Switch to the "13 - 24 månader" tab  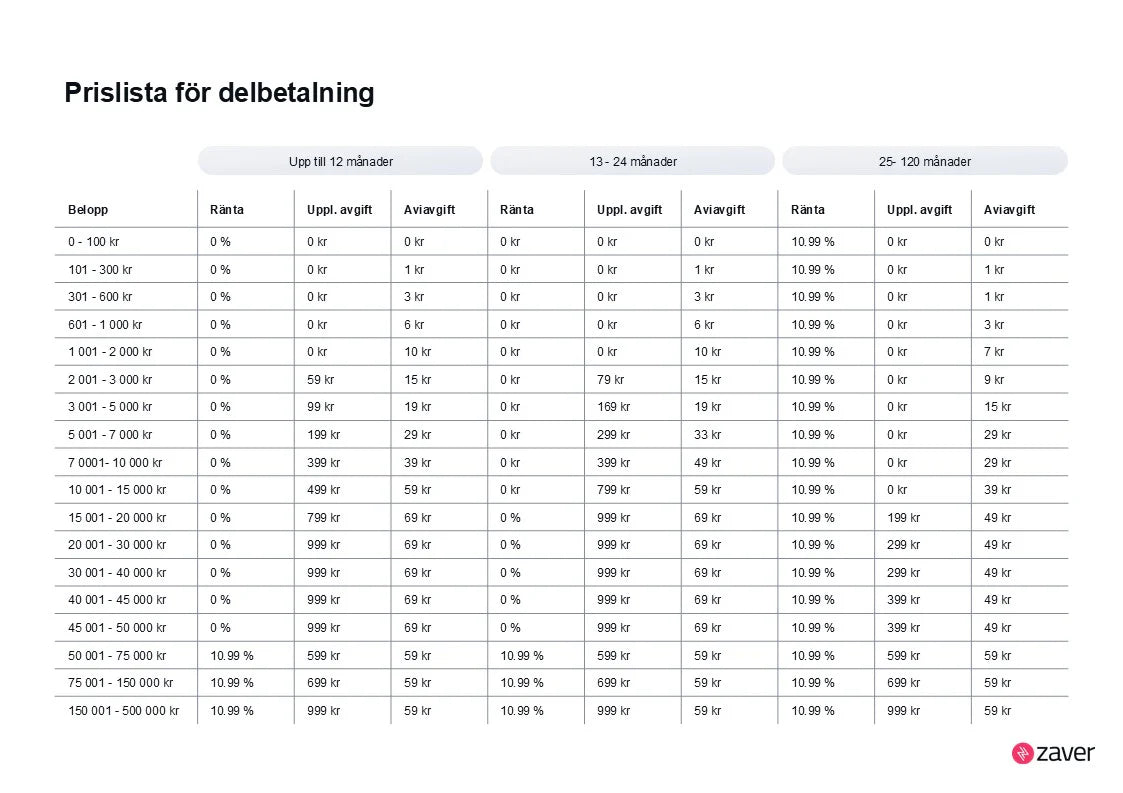click(x=632, y=161)
